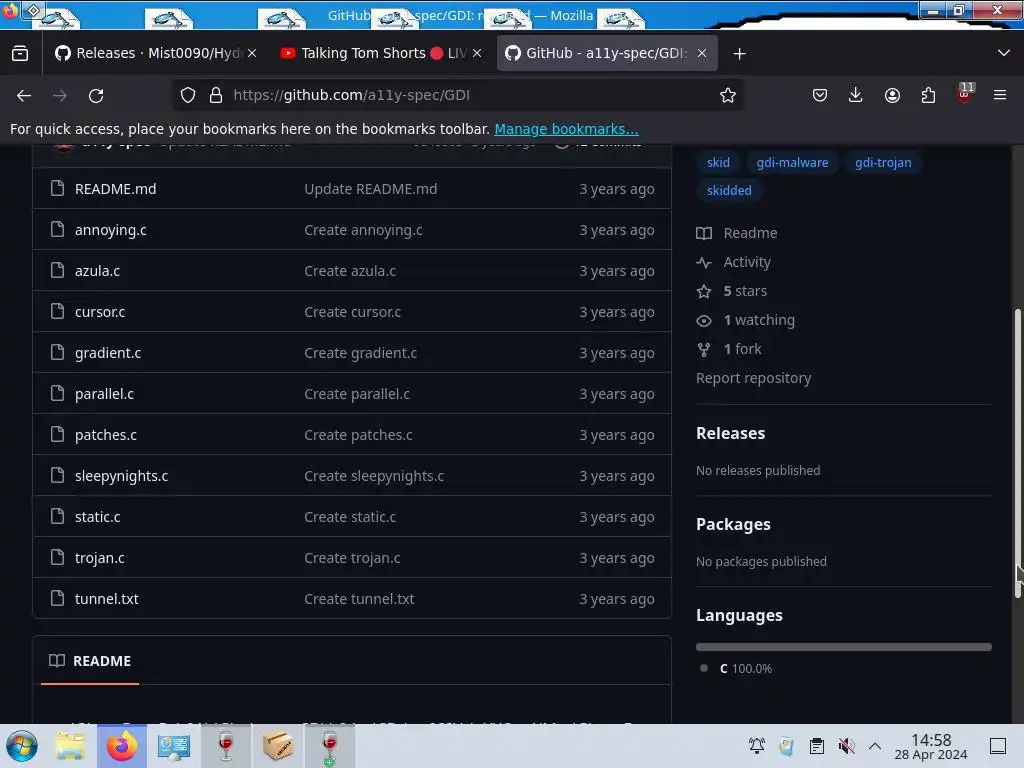Close the Releases Mist0090 tab
The height and width of the screenshot is (768, 1024).
click(x=252, y=54)
